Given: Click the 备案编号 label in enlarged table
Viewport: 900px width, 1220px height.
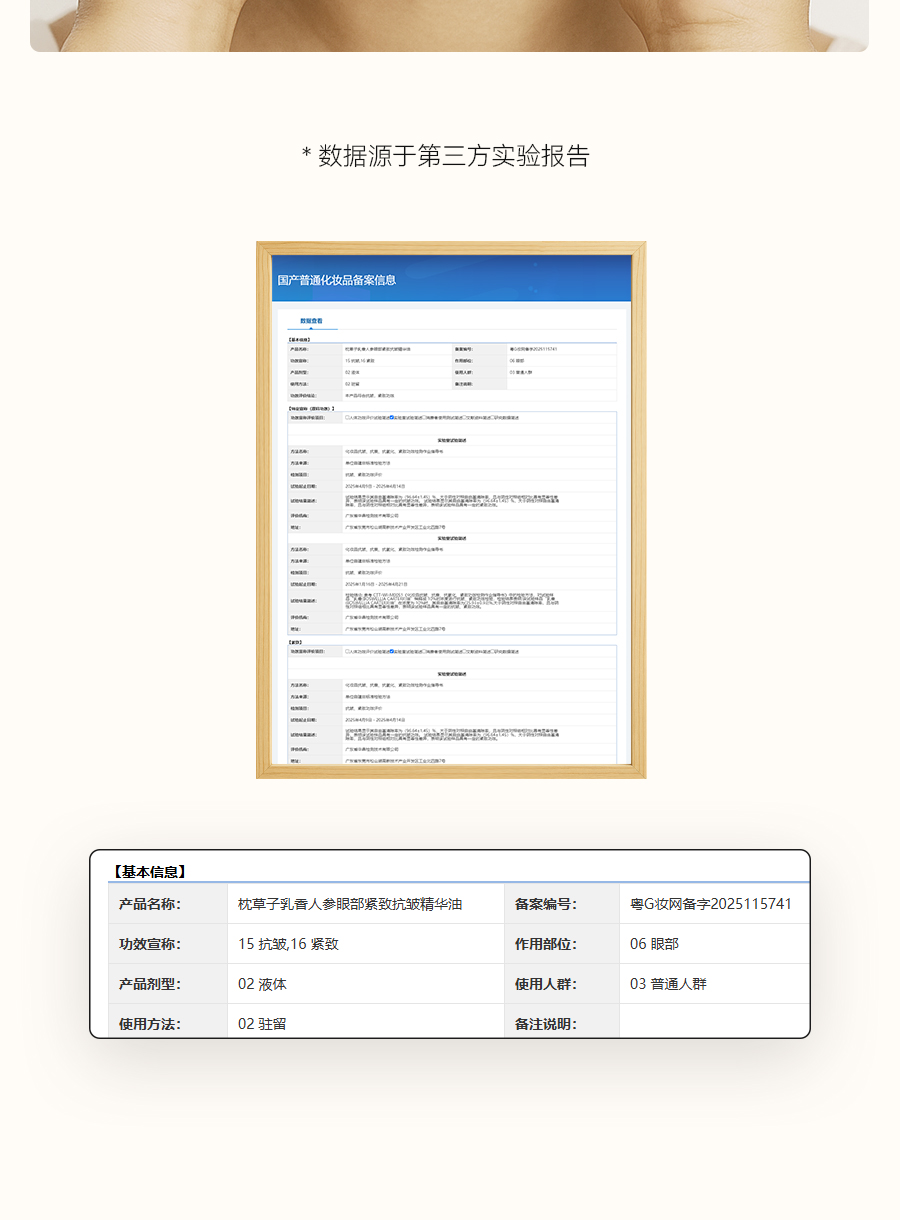Looking at the screenshot, I should coord(545,904).
